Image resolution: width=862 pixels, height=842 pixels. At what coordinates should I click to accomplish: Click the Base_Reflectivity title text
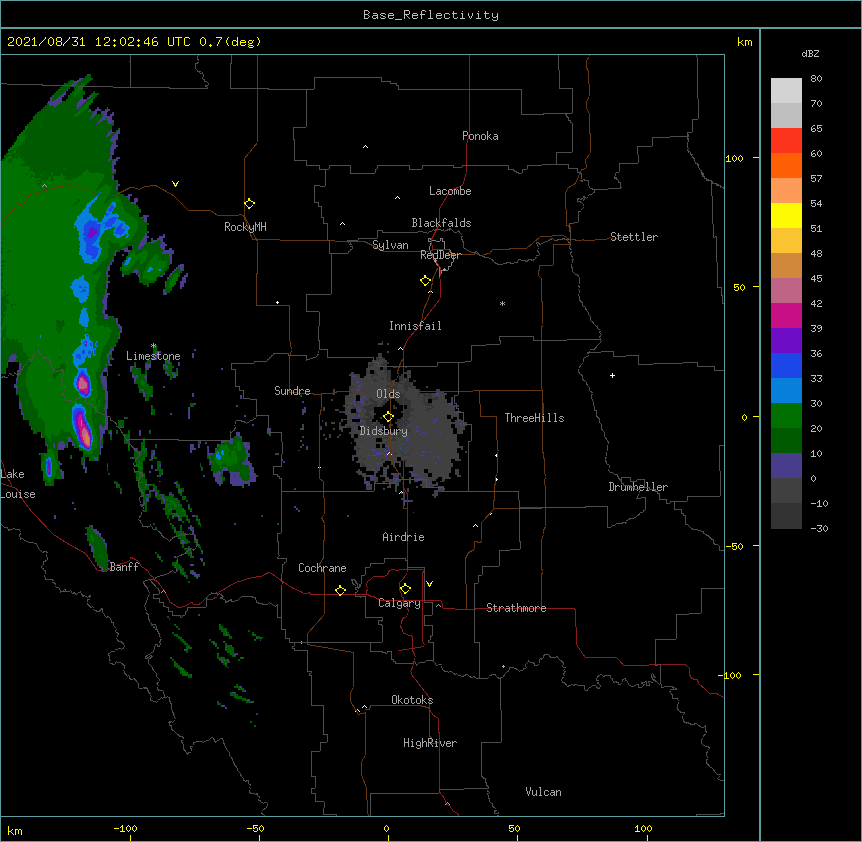[x=431, y=15]
